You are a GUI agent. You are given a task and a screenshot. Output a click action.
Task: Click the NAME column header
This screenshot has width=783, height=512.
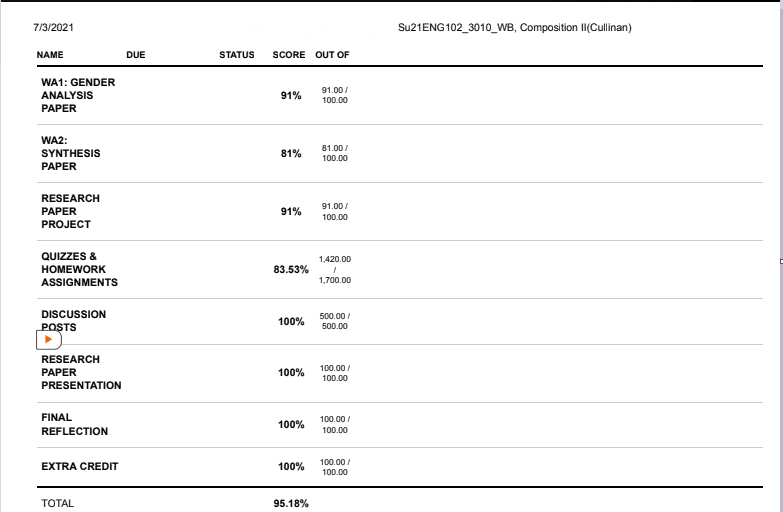(50, 54)
